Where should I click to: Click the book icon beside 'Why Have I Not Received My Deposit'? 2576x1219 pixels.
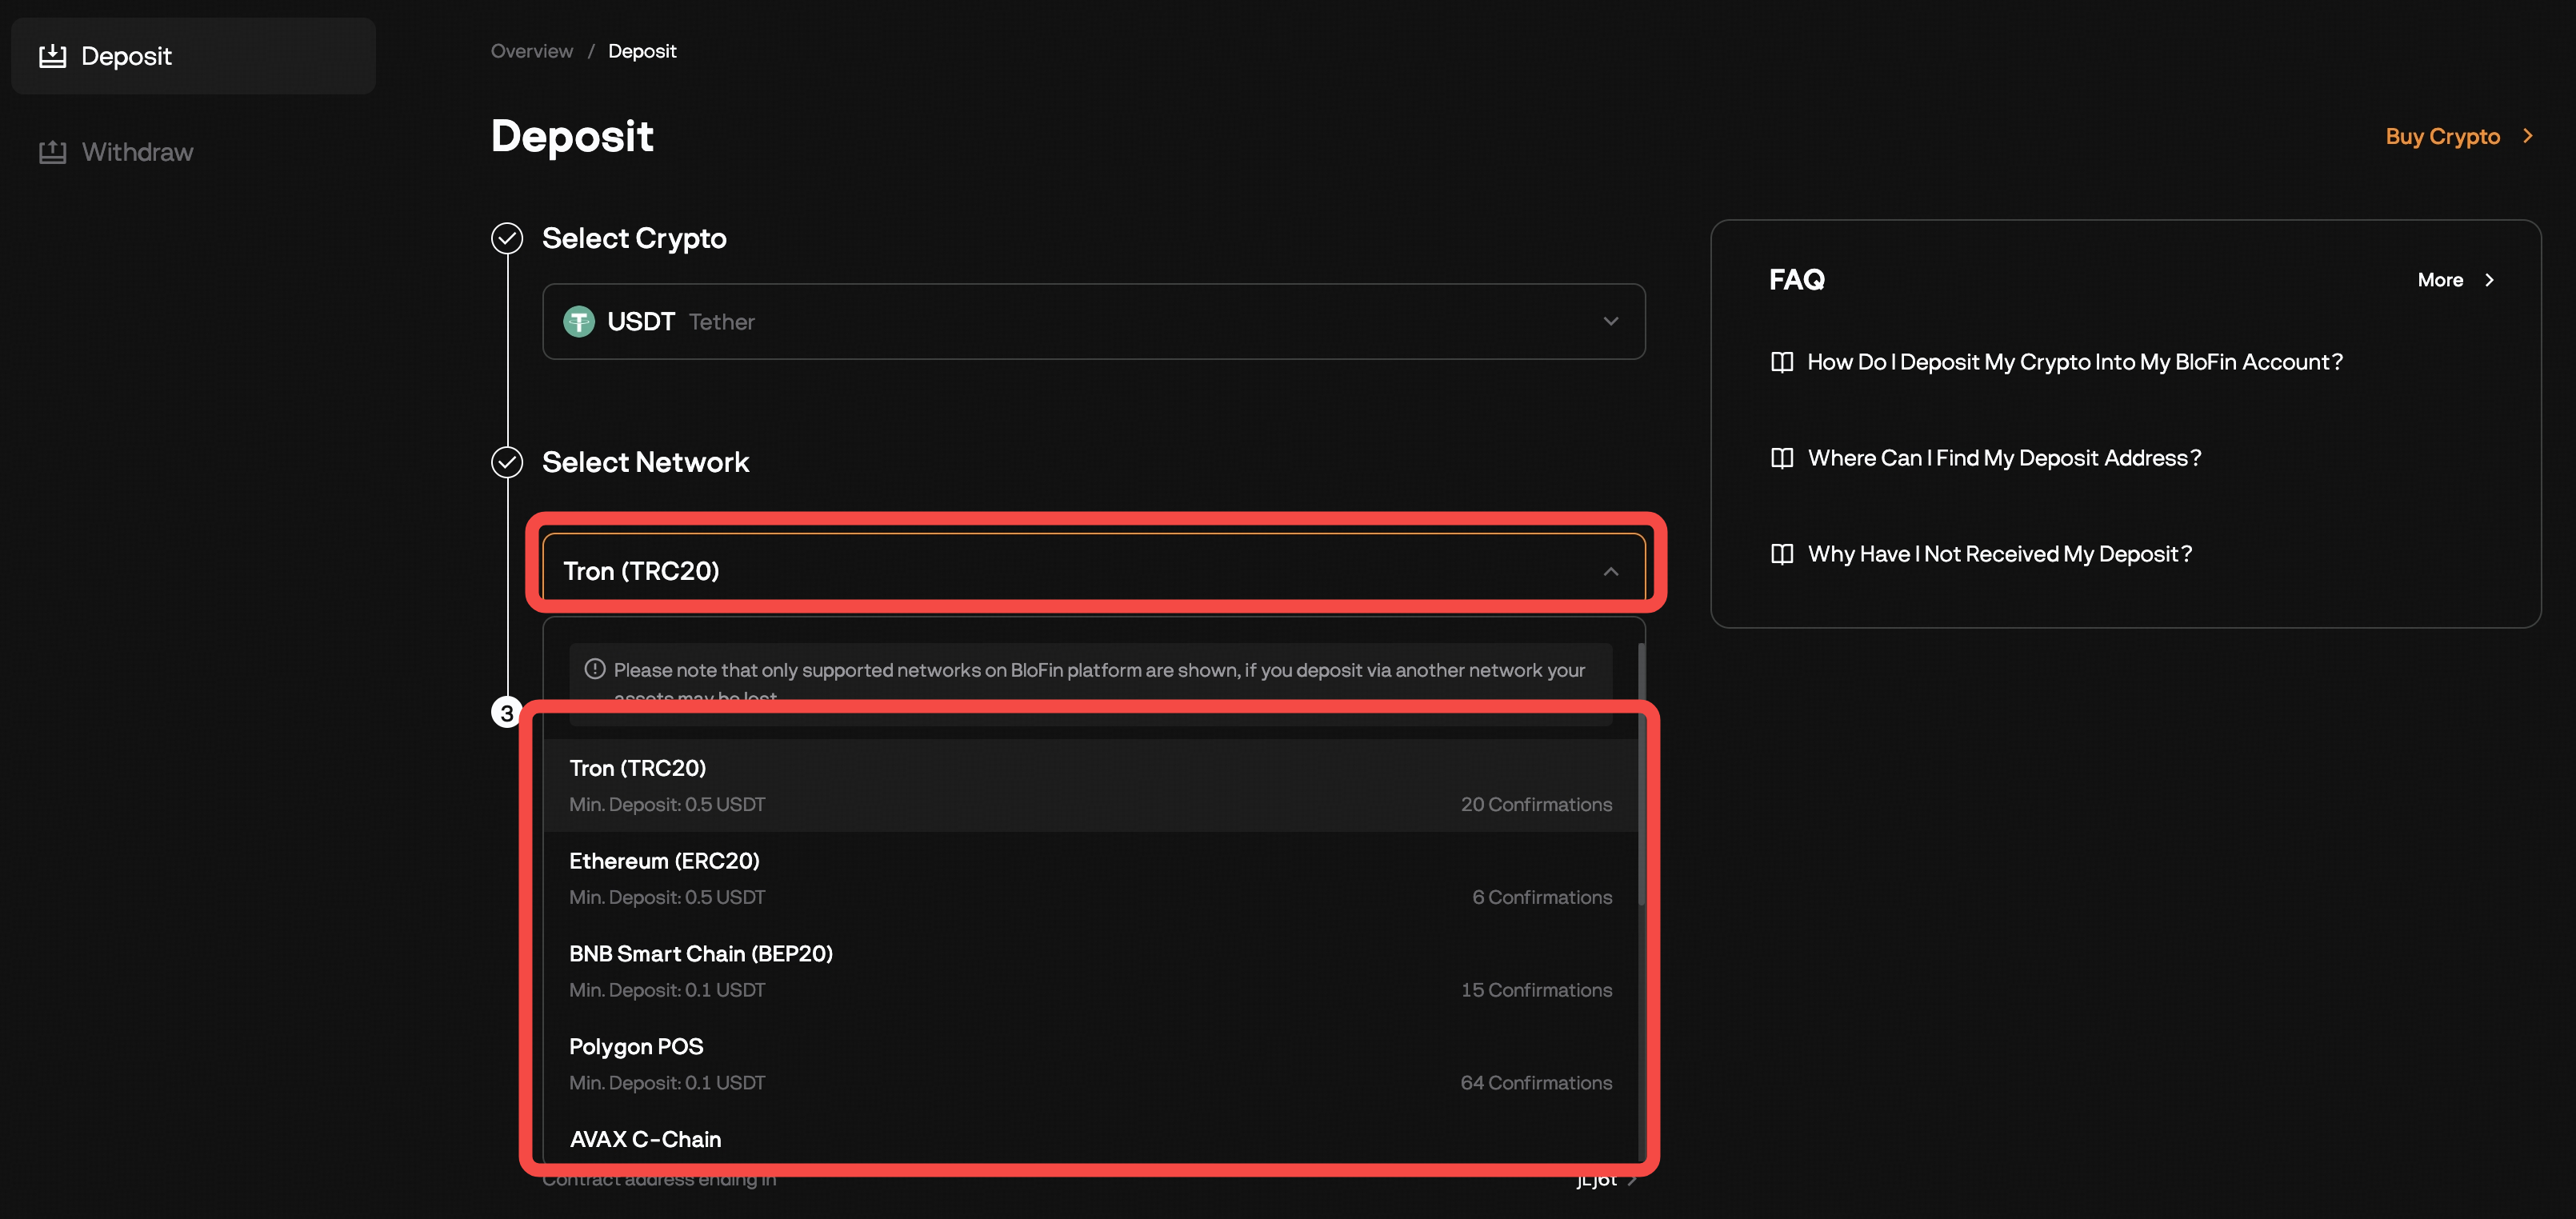pos(1782,553)
